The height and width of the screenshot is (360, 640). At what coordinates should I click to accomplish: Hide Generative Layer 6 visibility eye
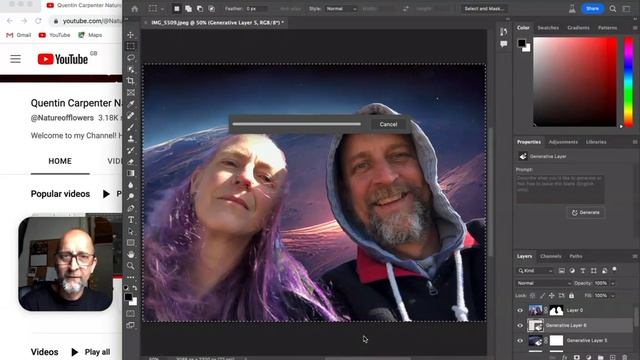pyautogui.click(x=520, y=326)
